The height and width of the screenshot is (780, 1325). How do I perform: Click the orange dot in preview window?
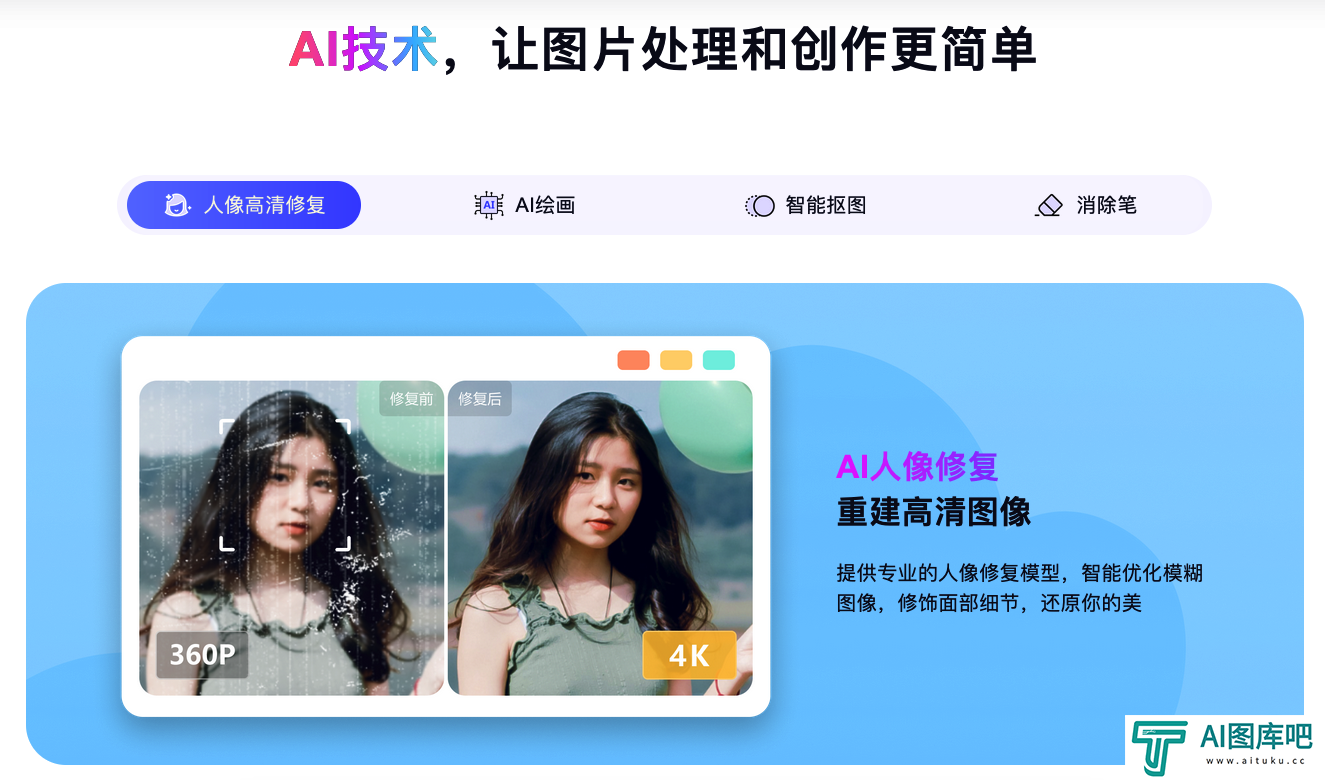634,360
